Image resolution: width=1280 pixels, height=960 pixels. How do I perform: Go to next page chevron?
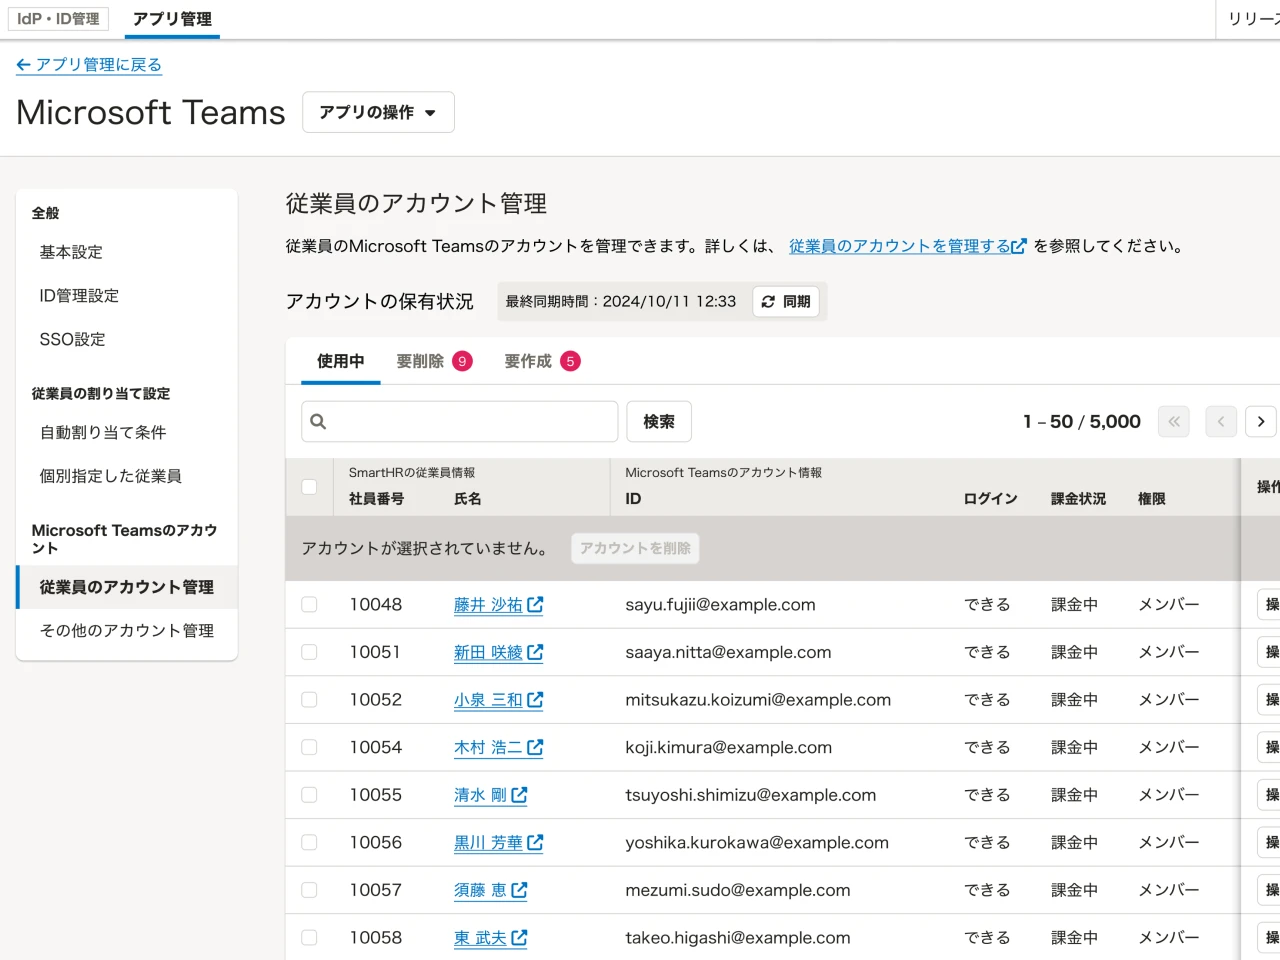[1261, 422]
